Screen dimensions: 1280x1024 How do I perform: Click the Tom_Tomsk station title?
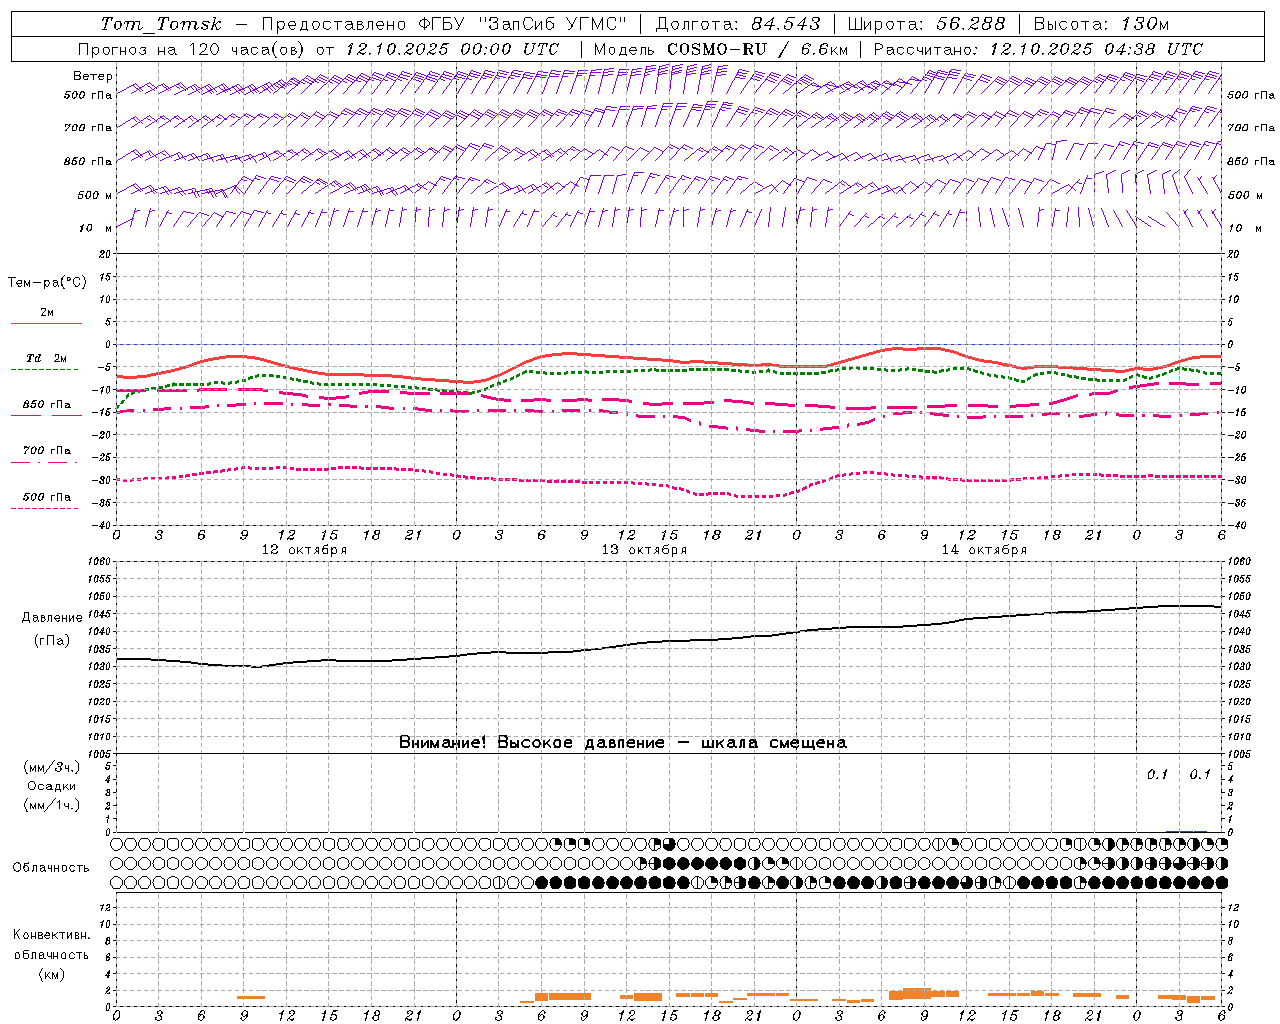161,24
